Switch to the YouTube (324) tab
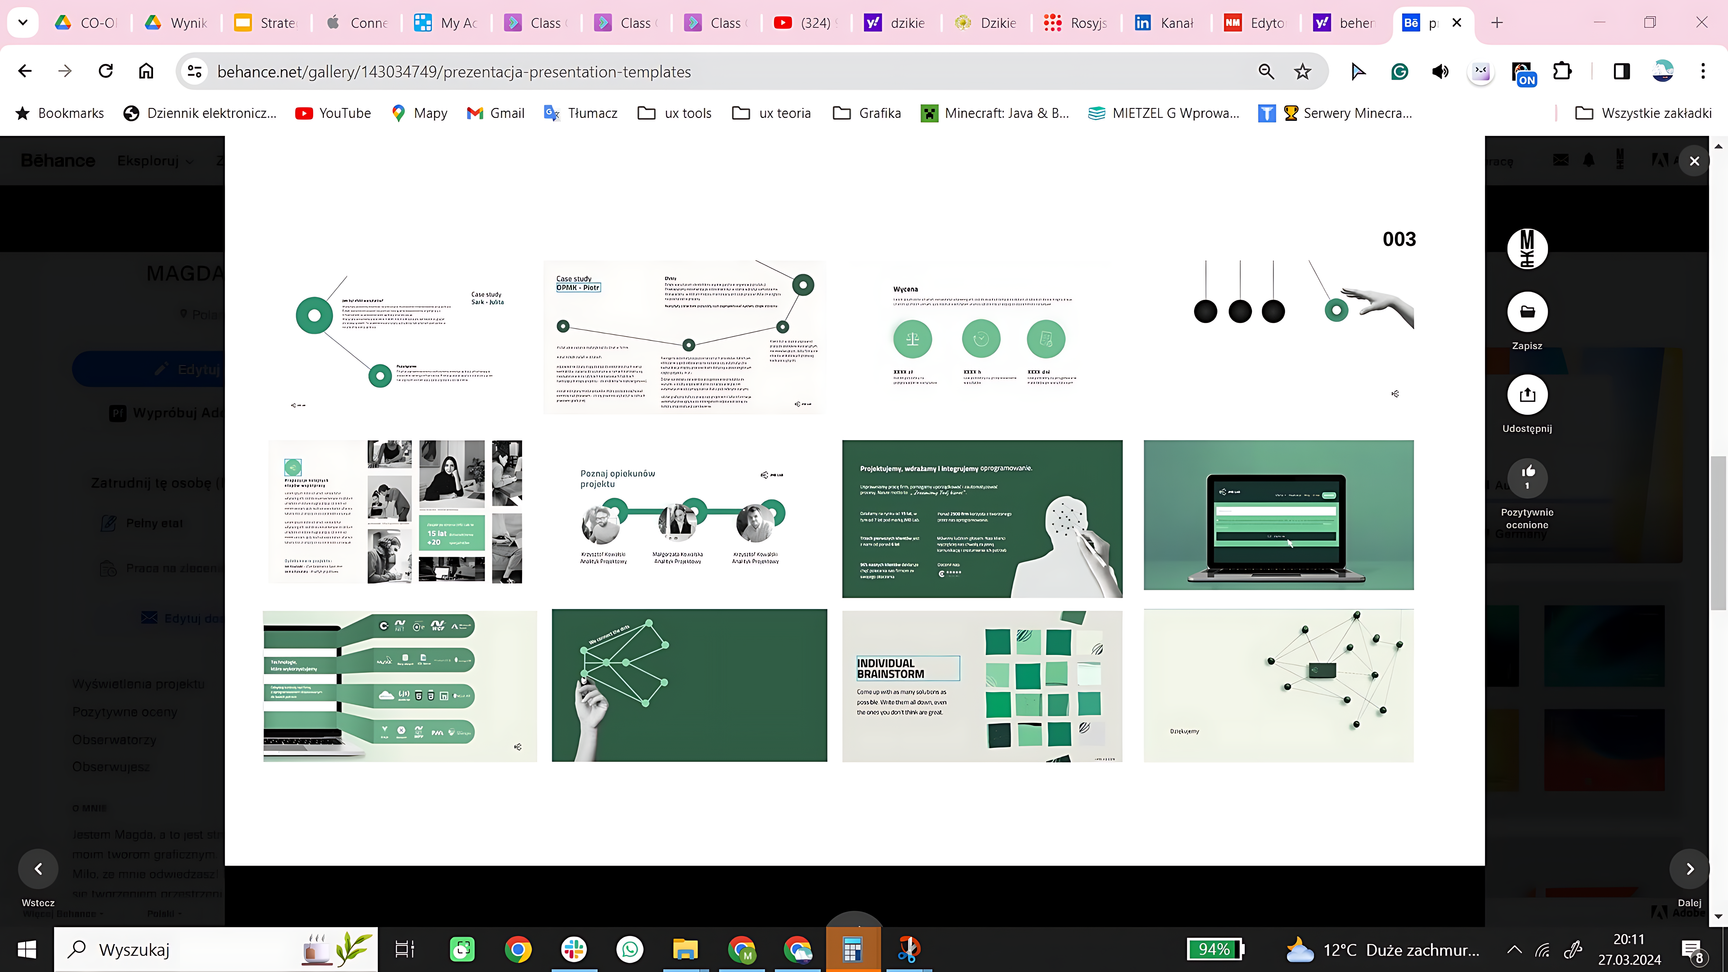 click(x=806, y=22)
